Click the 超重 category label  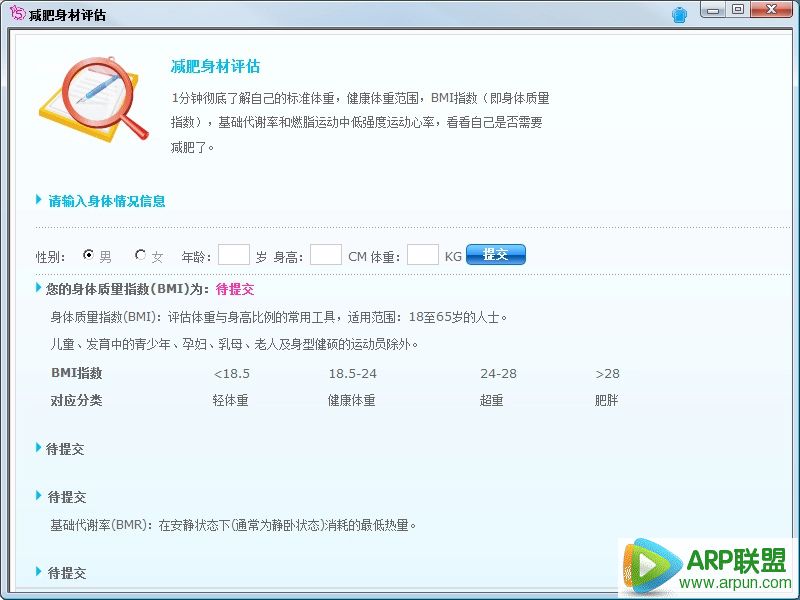[491, 401]
